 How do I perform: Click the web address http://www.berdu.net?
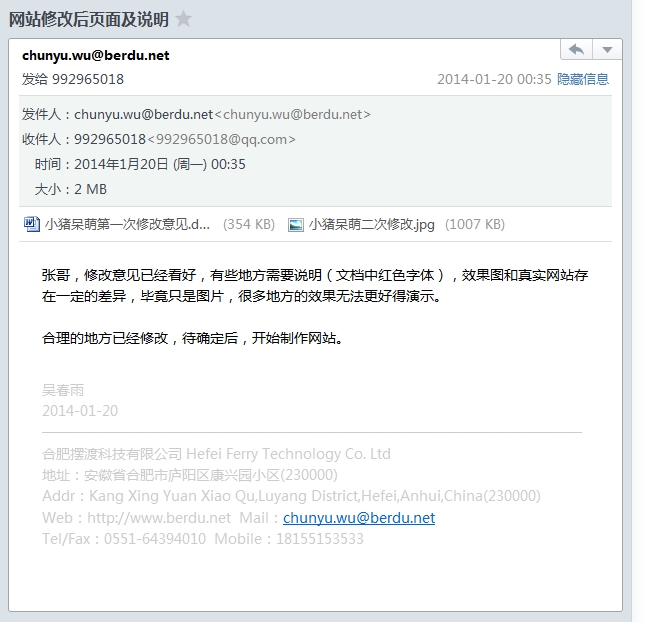tap(159, 518)
